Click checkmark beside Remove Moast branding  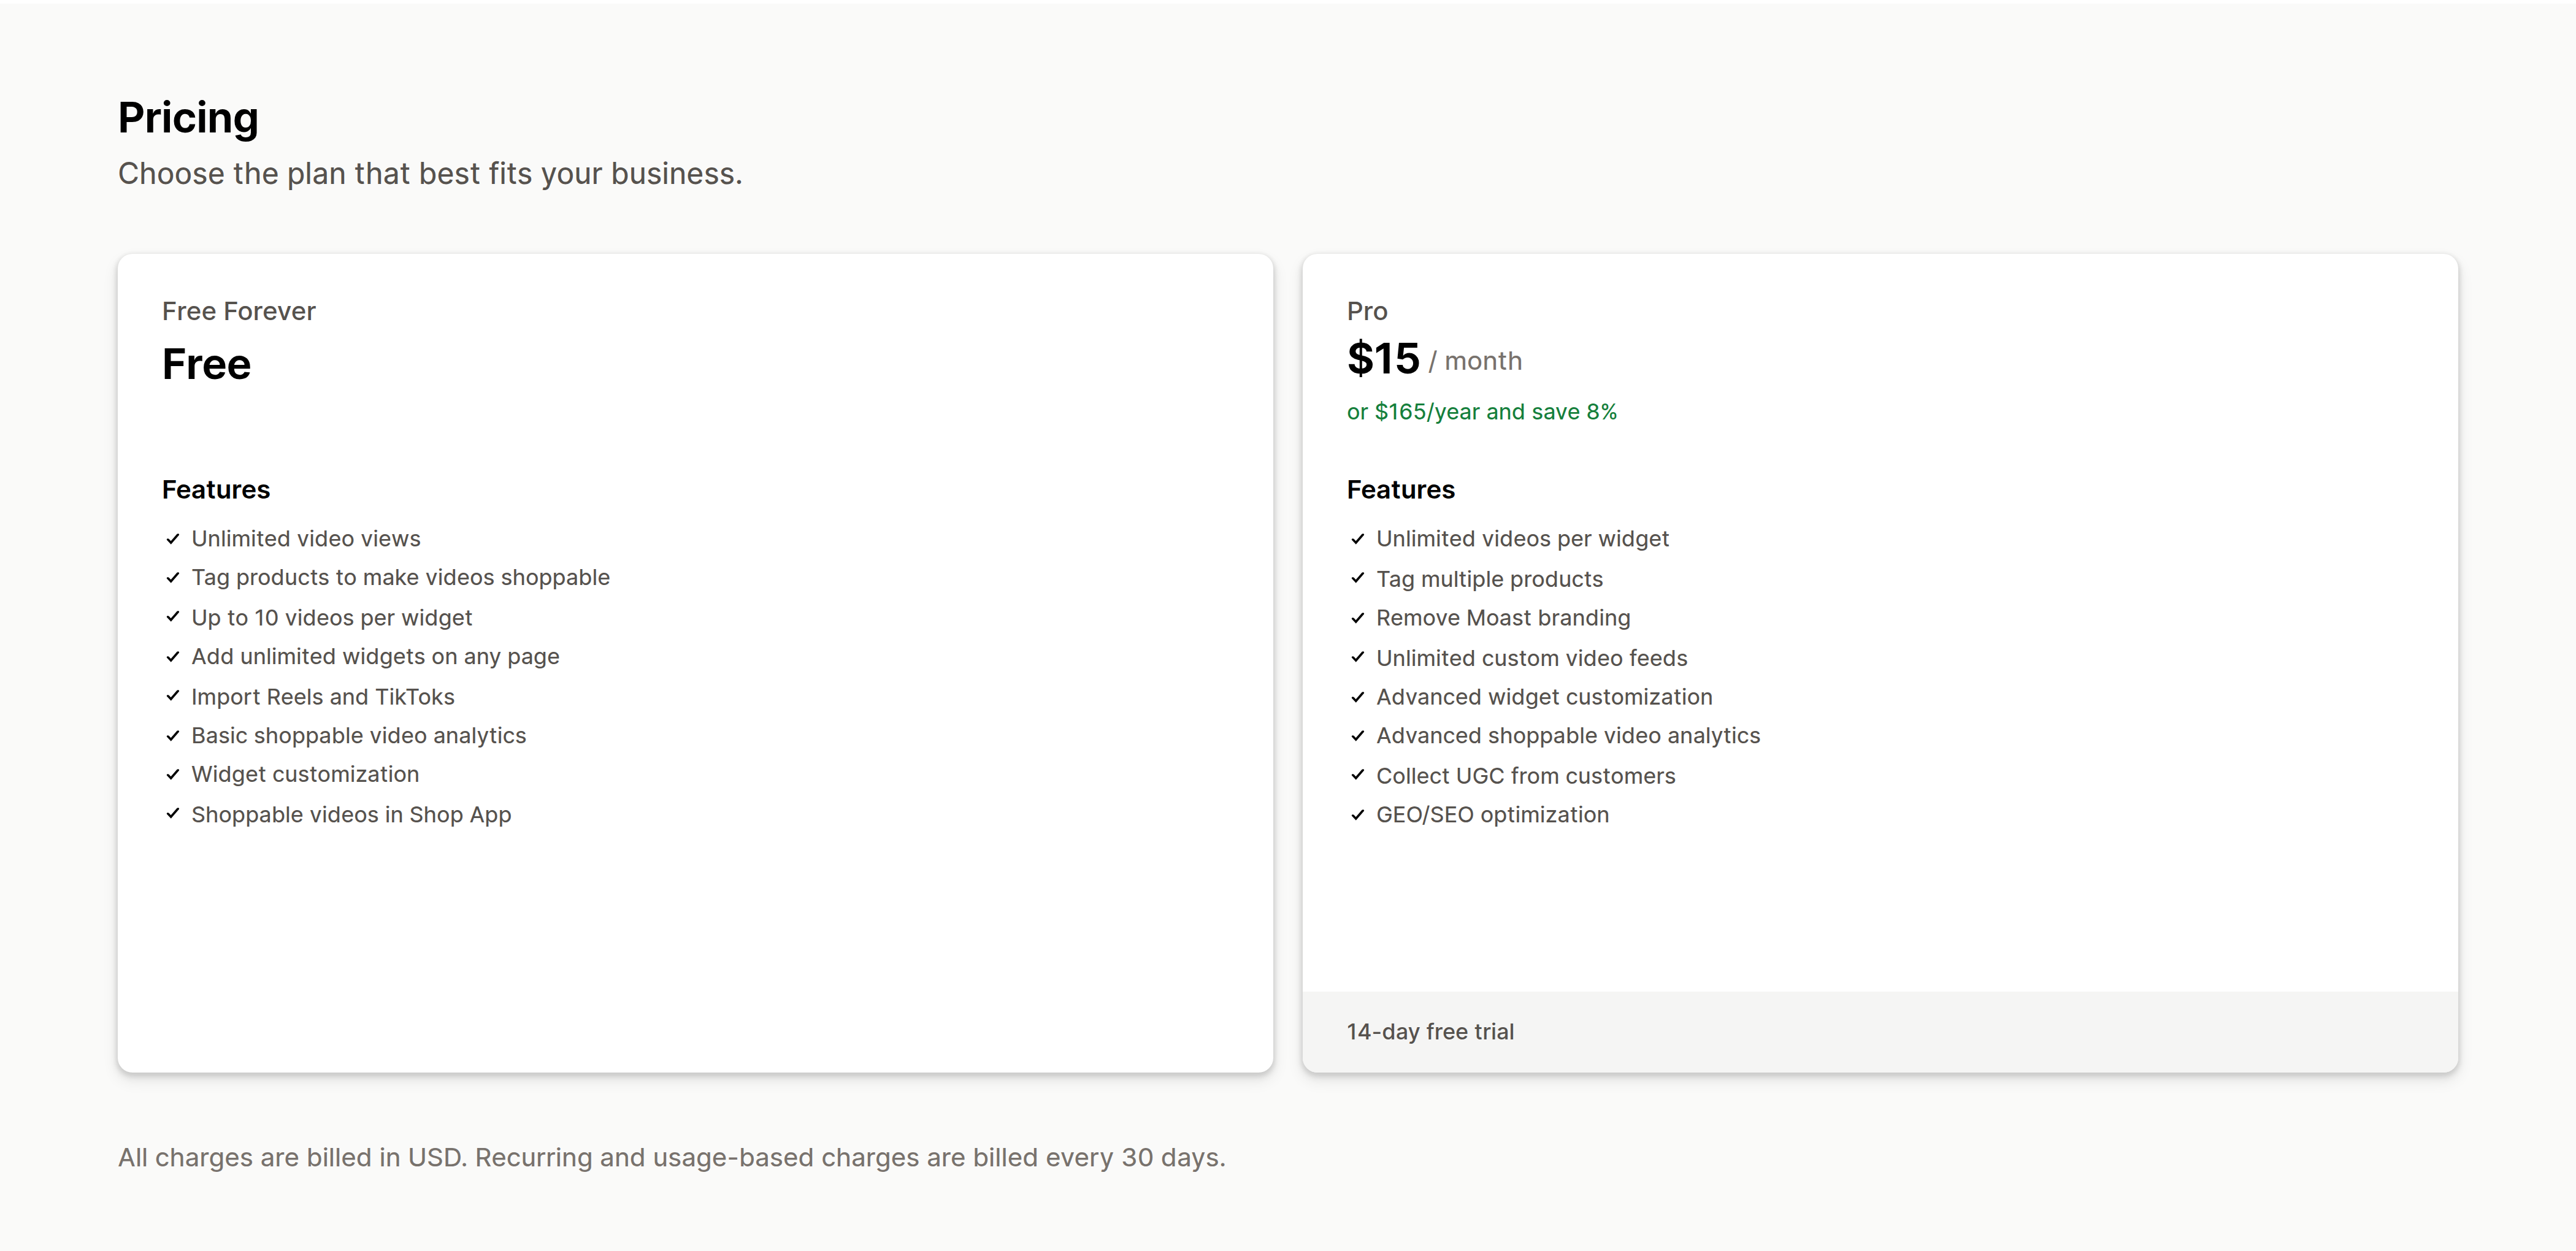[1357, 618]
